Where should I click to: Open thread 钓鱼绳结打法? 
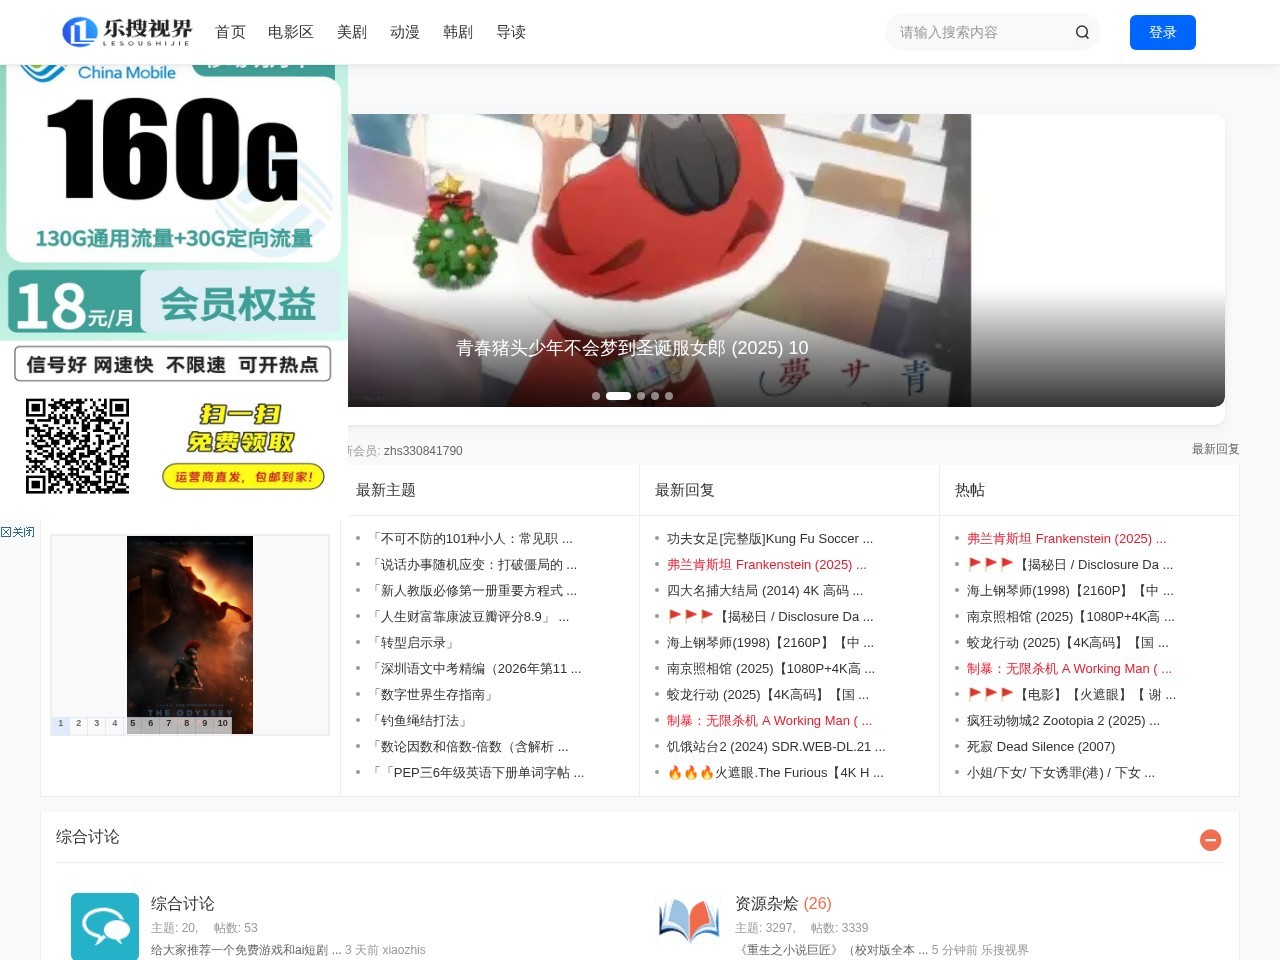420,720
